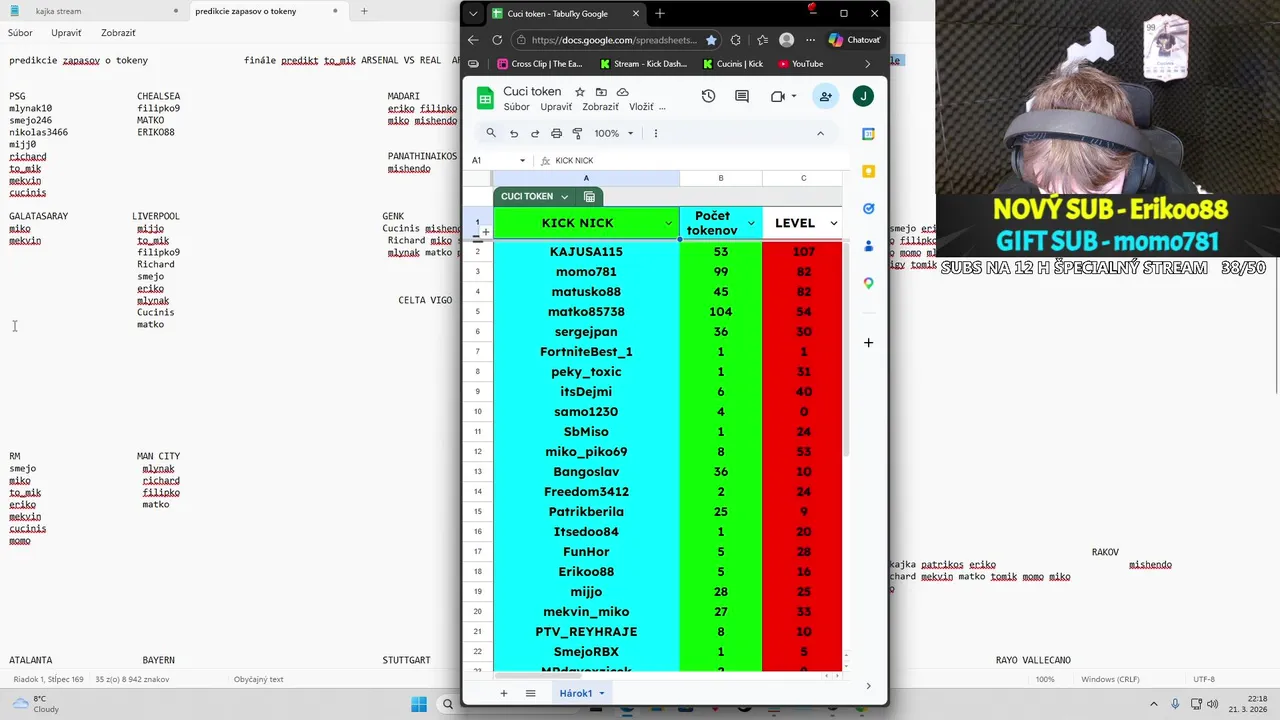Open Súbor menu in Google Sheets

[x=516, y=107]
